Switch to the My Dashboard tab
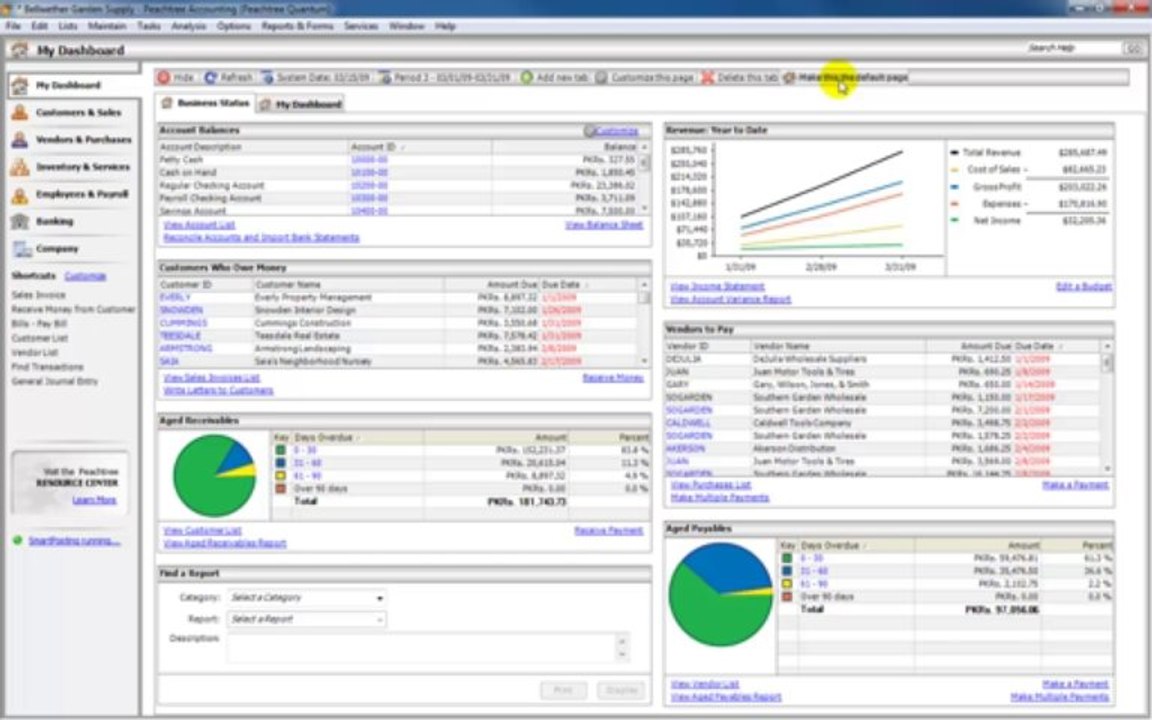Screen dimensions: 1152x720 [x=301, y=104]
